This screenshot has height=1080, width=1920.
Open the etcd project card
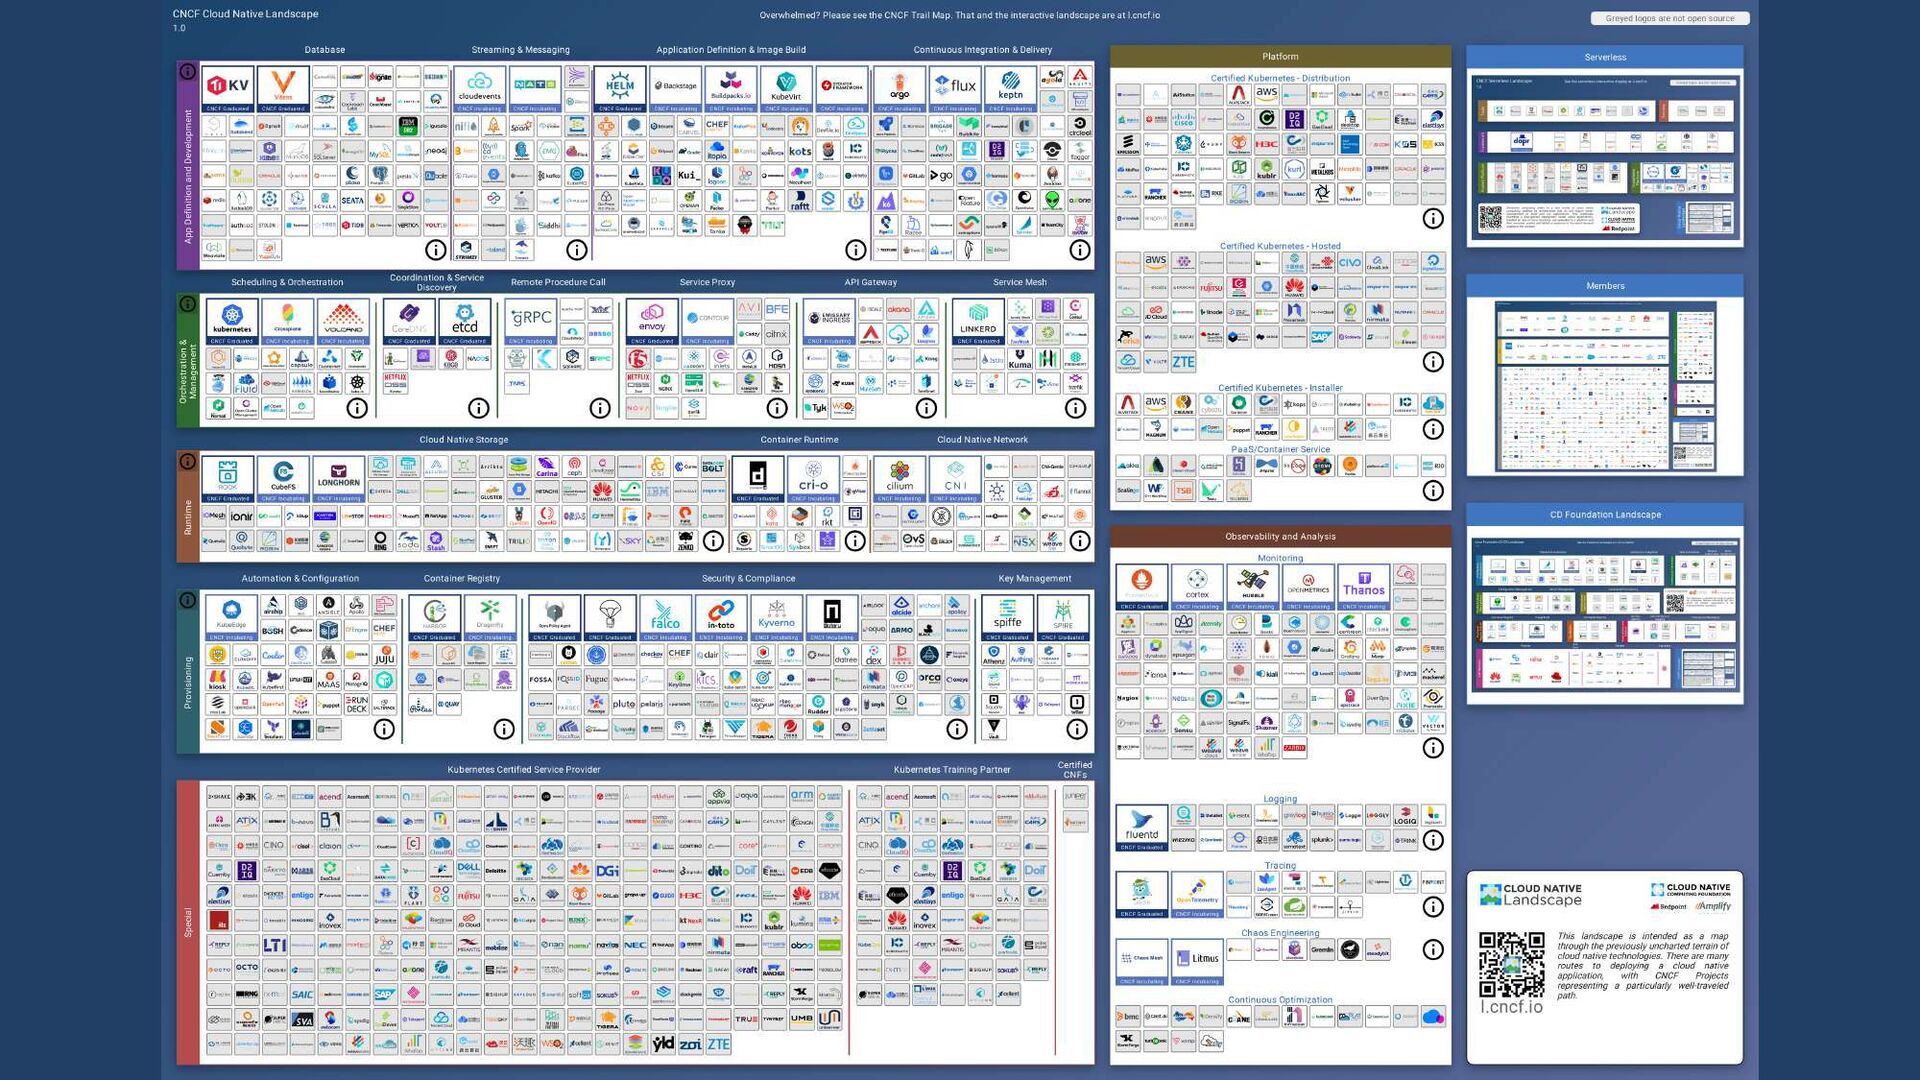465,322
